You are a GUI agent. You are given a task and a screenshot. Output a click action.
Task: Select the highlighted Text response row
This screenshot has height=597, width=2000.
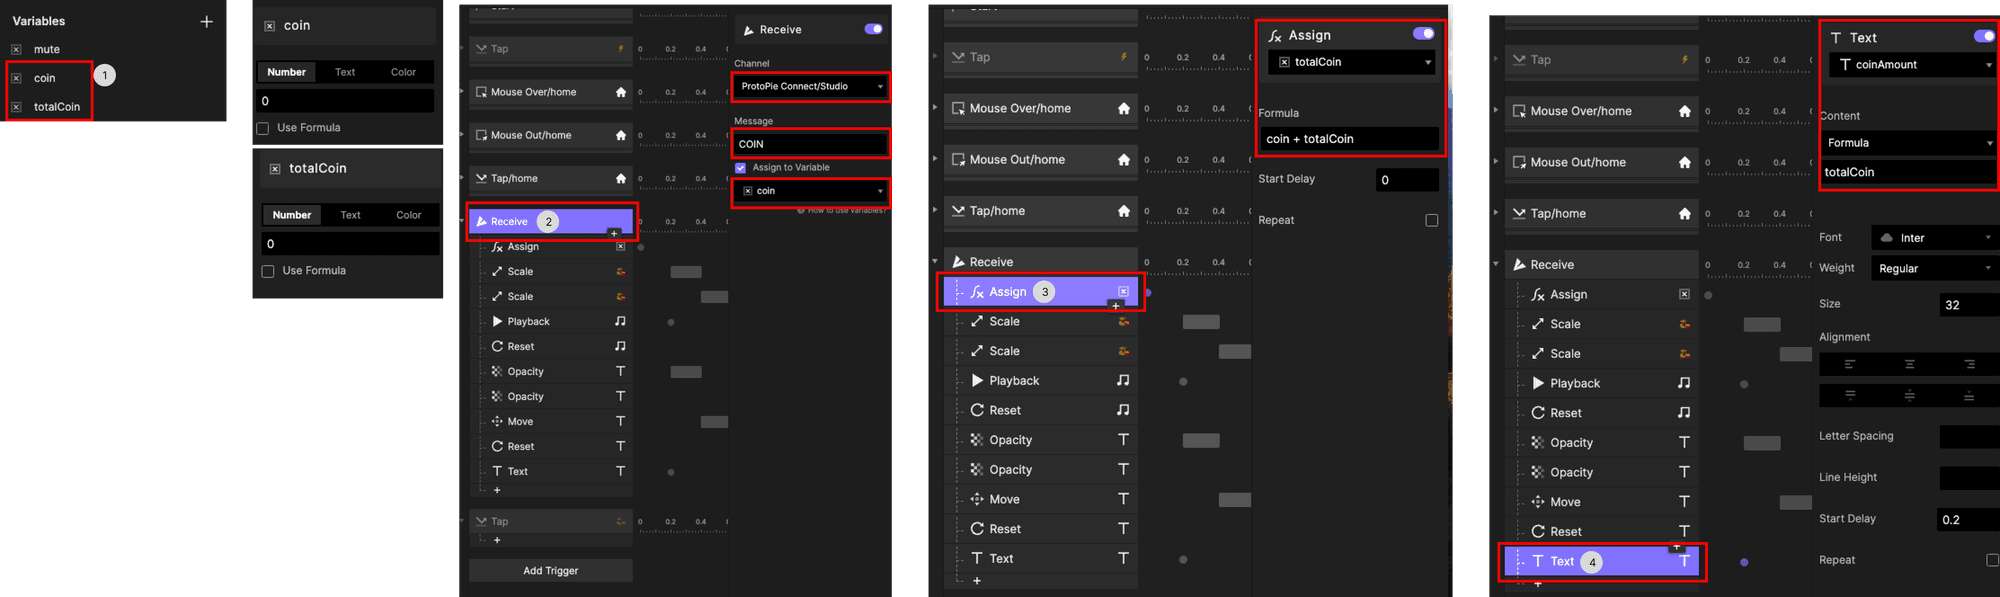click(1601, 562)
